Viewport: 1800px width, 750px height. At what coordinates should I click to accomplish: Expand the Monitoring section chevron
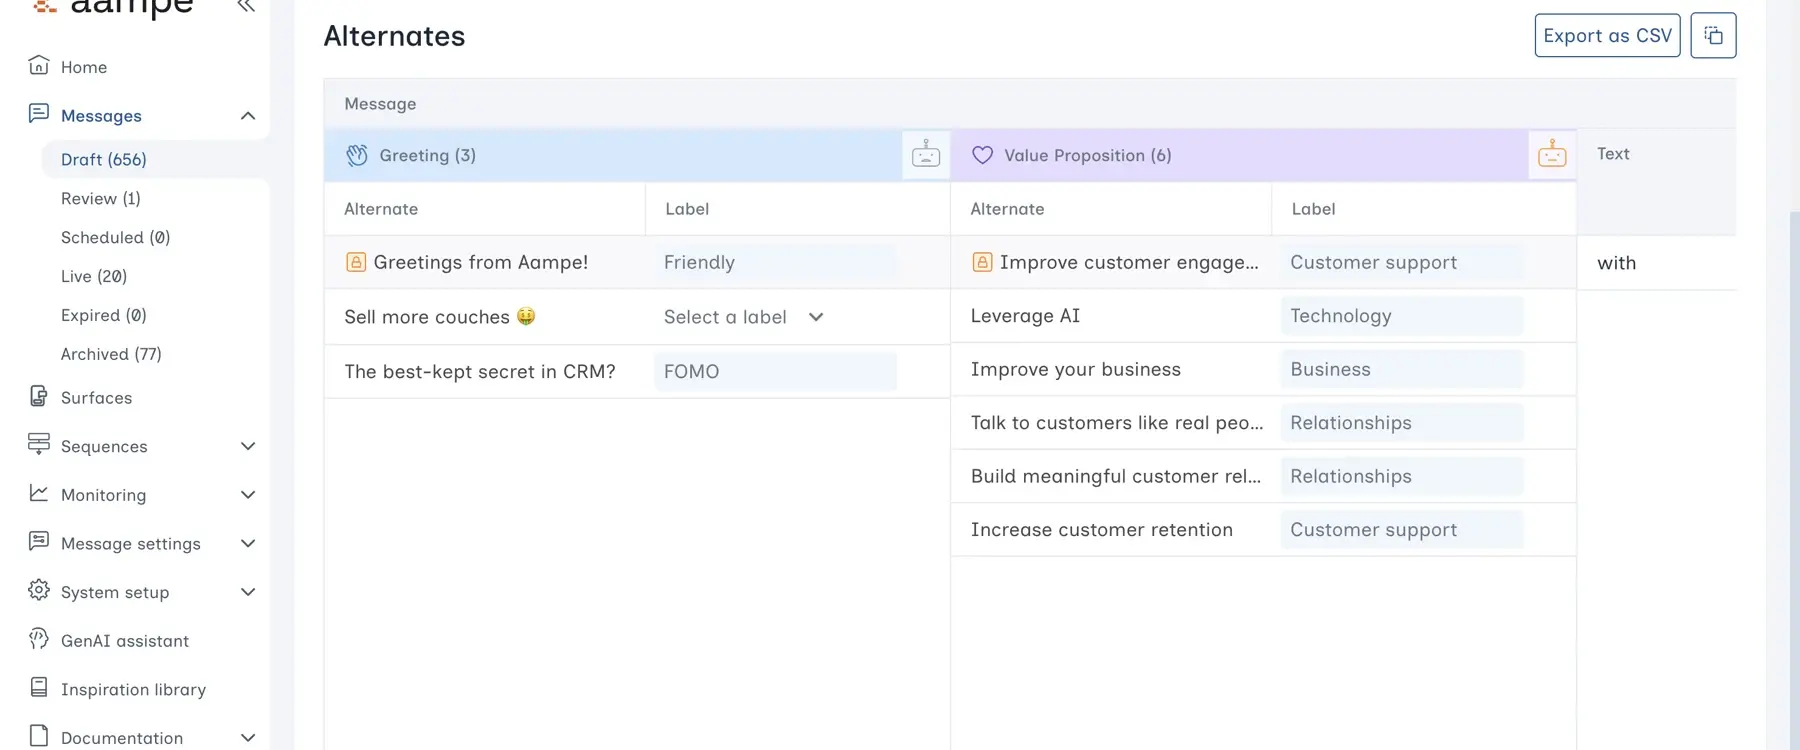coord(248,495)
